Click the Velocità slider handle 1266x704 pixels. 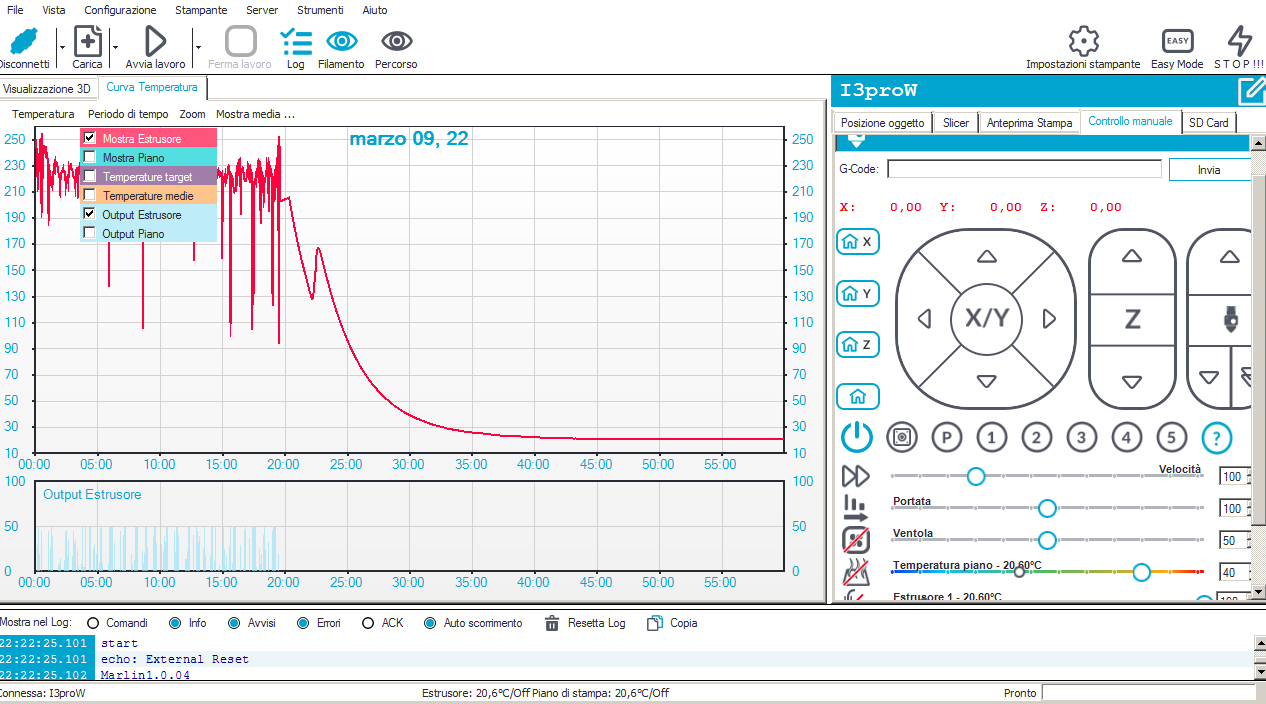(976, 476)
